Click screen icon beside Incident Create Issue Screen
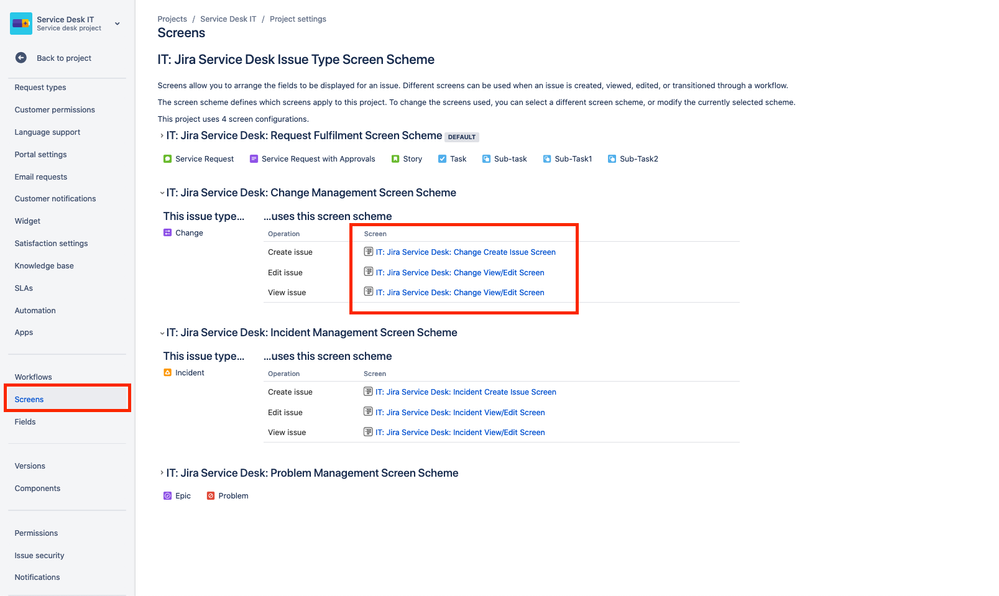 click(368, 391)
